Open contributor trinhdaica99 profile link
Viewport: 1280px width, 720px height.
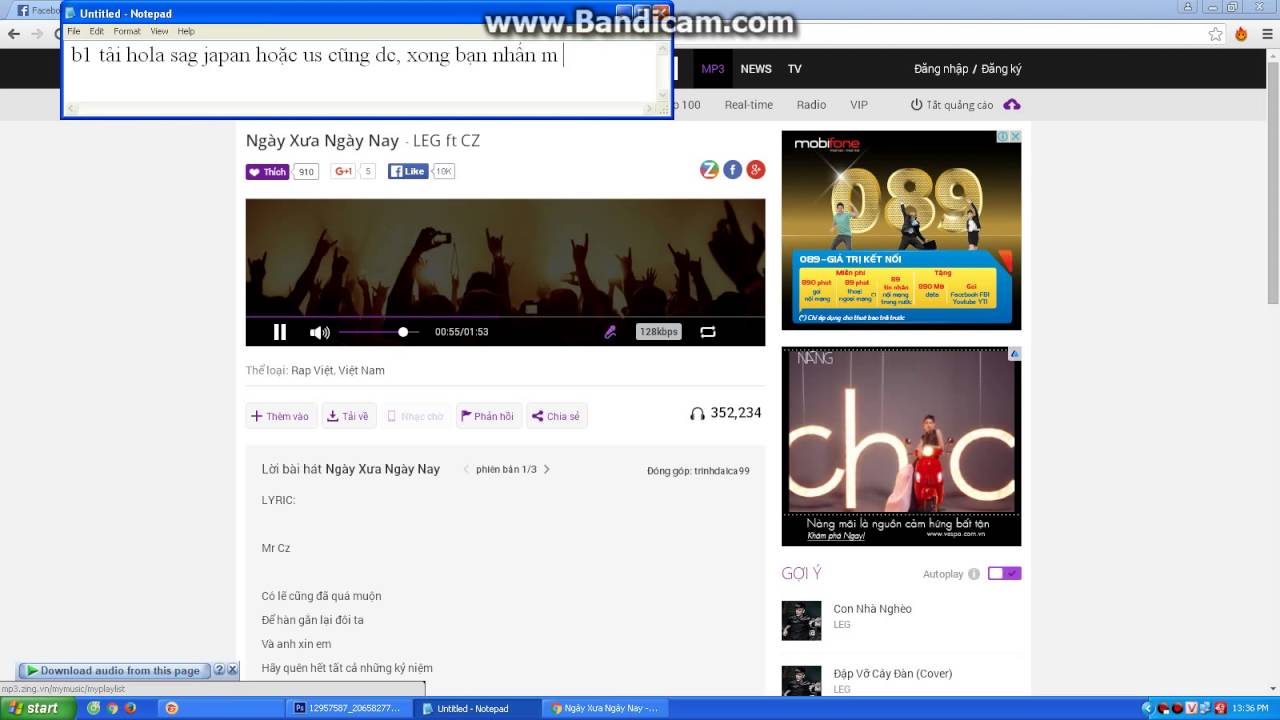722,471
